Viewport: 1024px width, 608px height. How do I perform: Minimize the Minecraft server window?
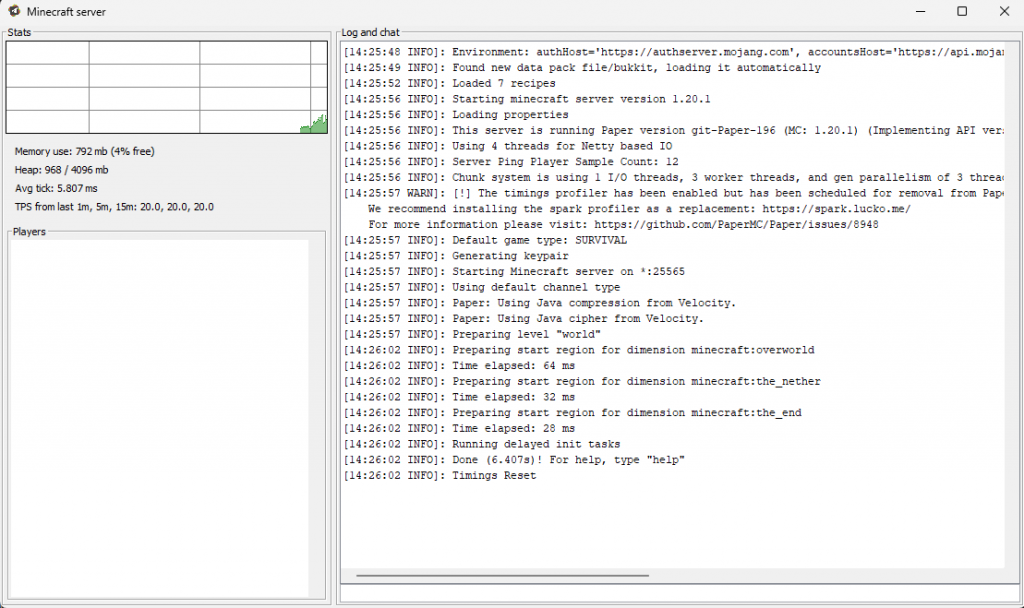[x=921, y=11]
